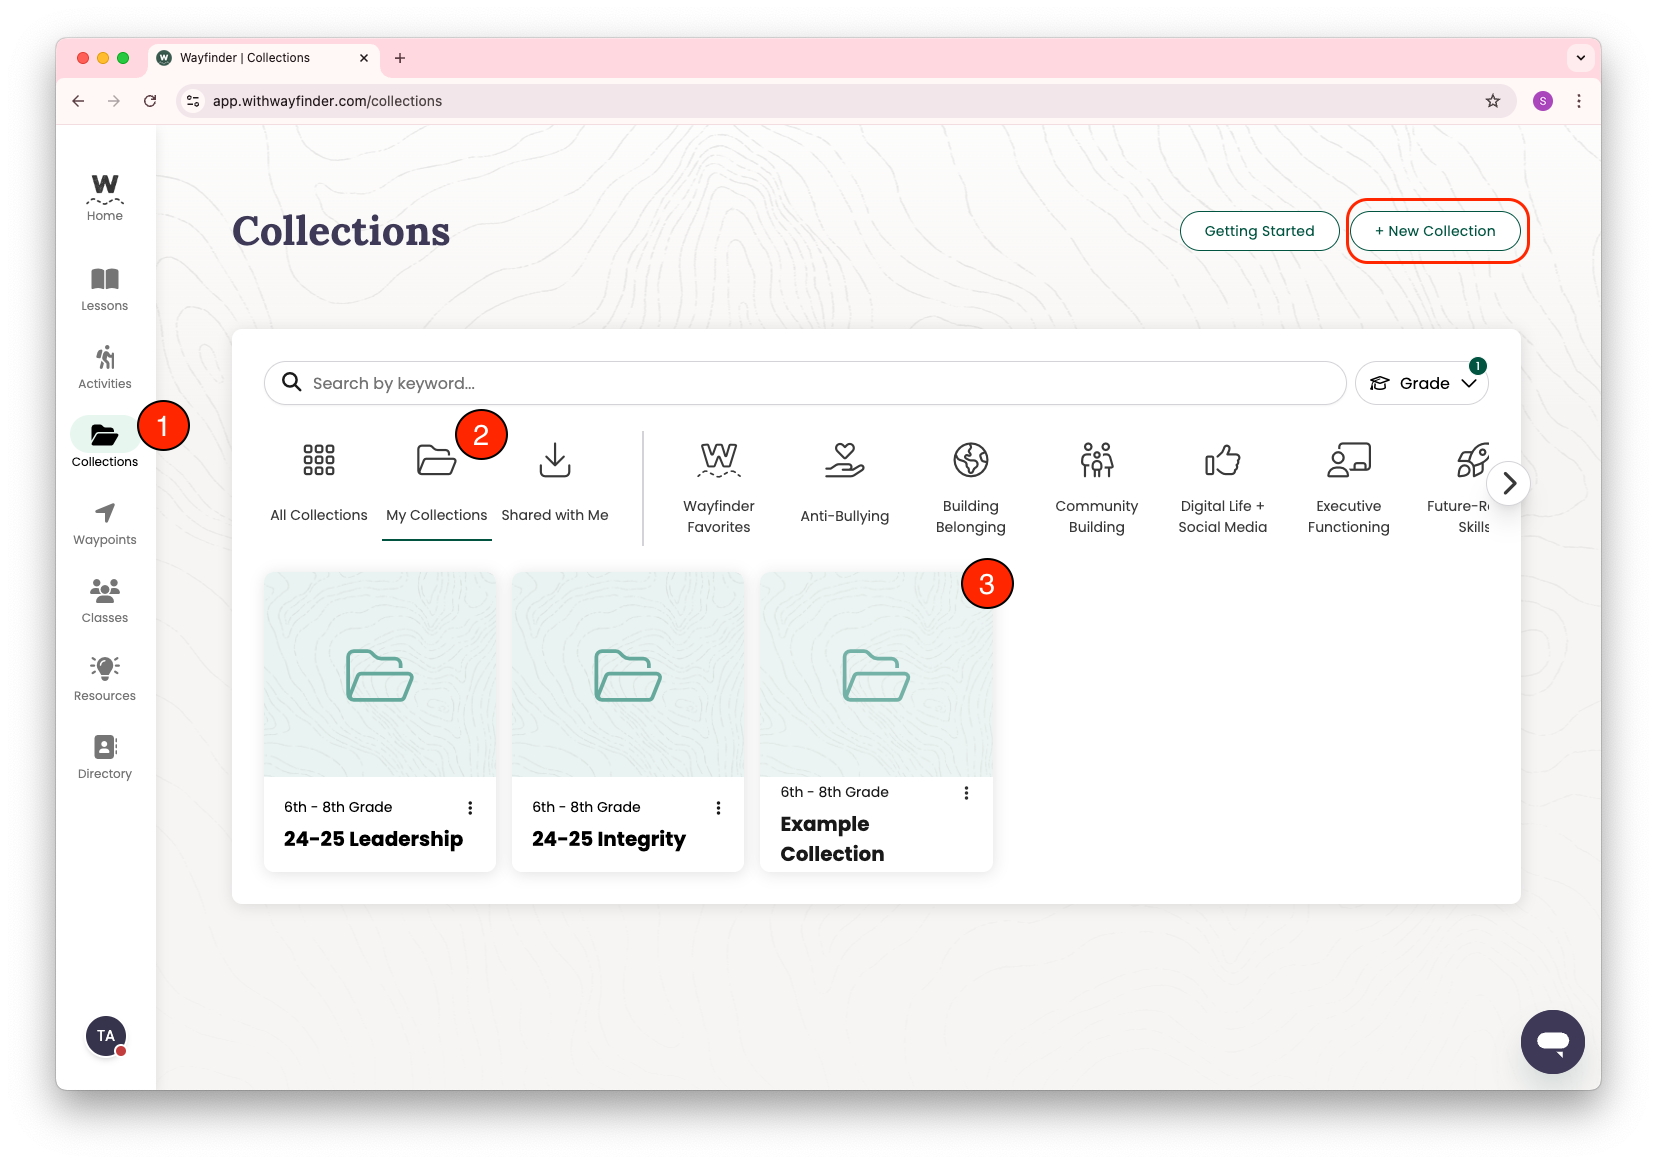Click the 24-25 Integrity title
This screenshot has height=1164, width=1657.
coord(609,839)
